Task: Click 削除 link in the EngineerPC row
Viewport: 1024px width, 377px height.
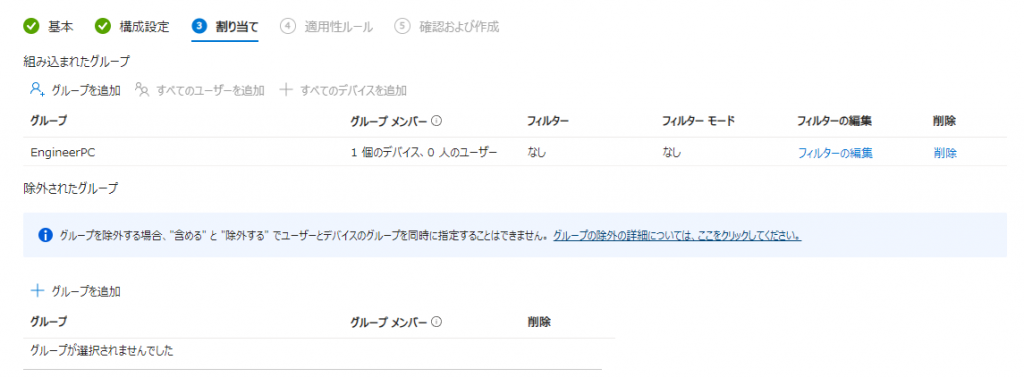Action: pos(945,153)
